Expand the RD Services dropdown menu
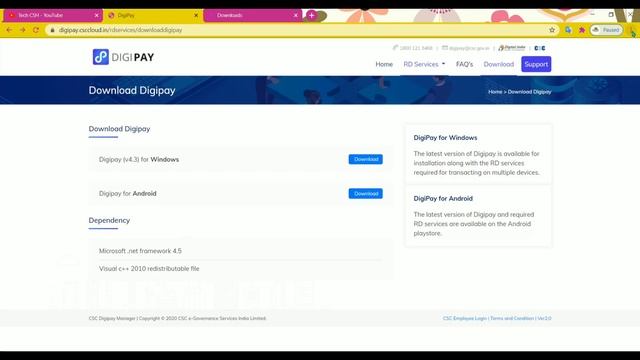640x360 pixels. click(424, 64)
